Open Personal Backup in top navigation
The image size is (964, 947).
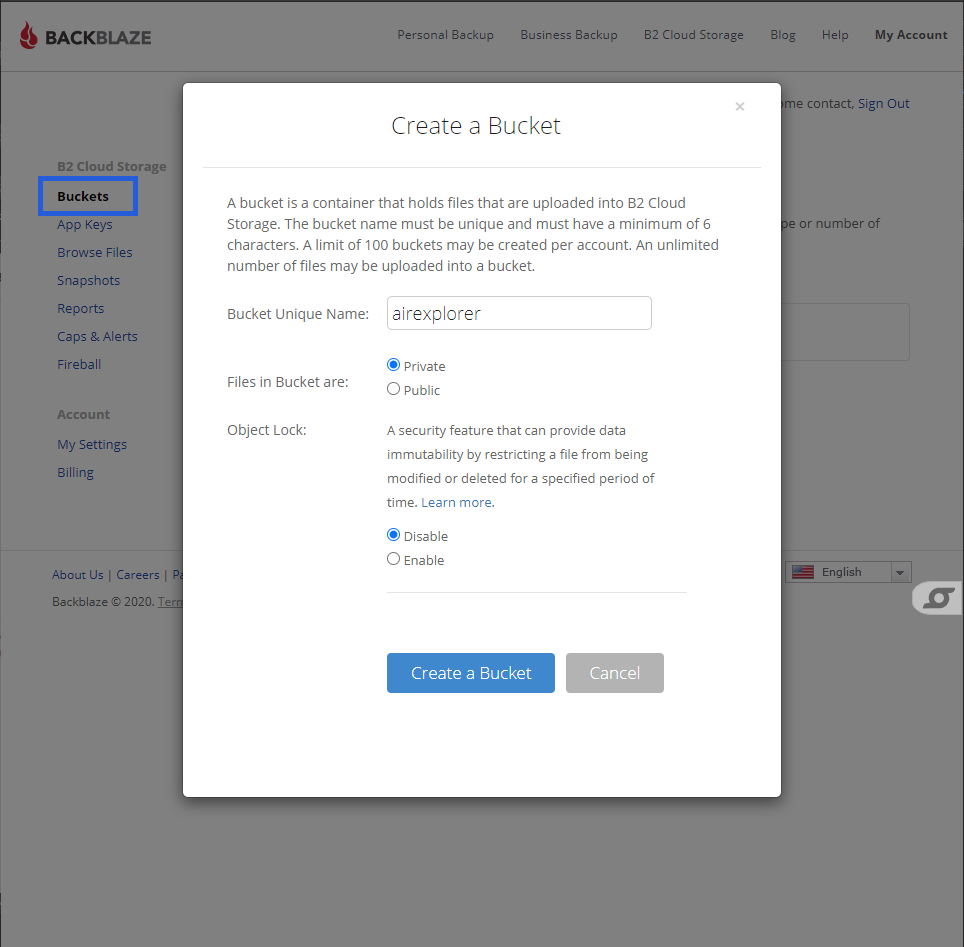(x=445, y=35)
